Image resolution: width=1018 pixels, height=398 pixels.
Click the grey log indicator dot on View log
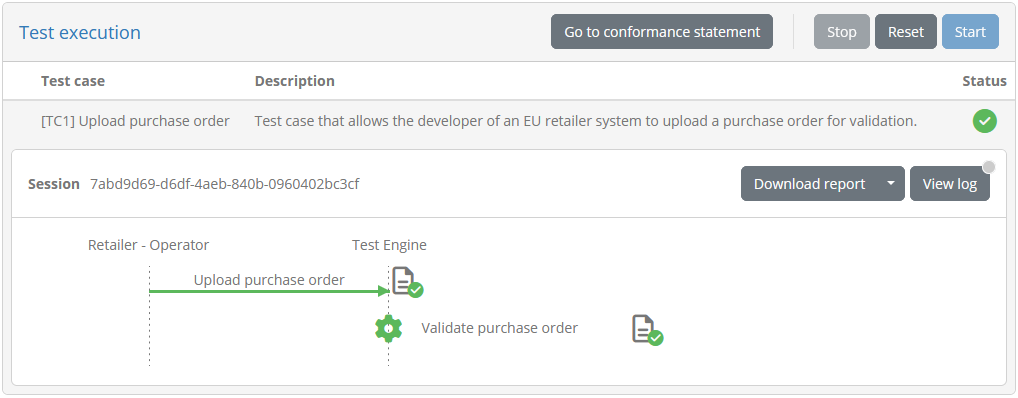988,168
